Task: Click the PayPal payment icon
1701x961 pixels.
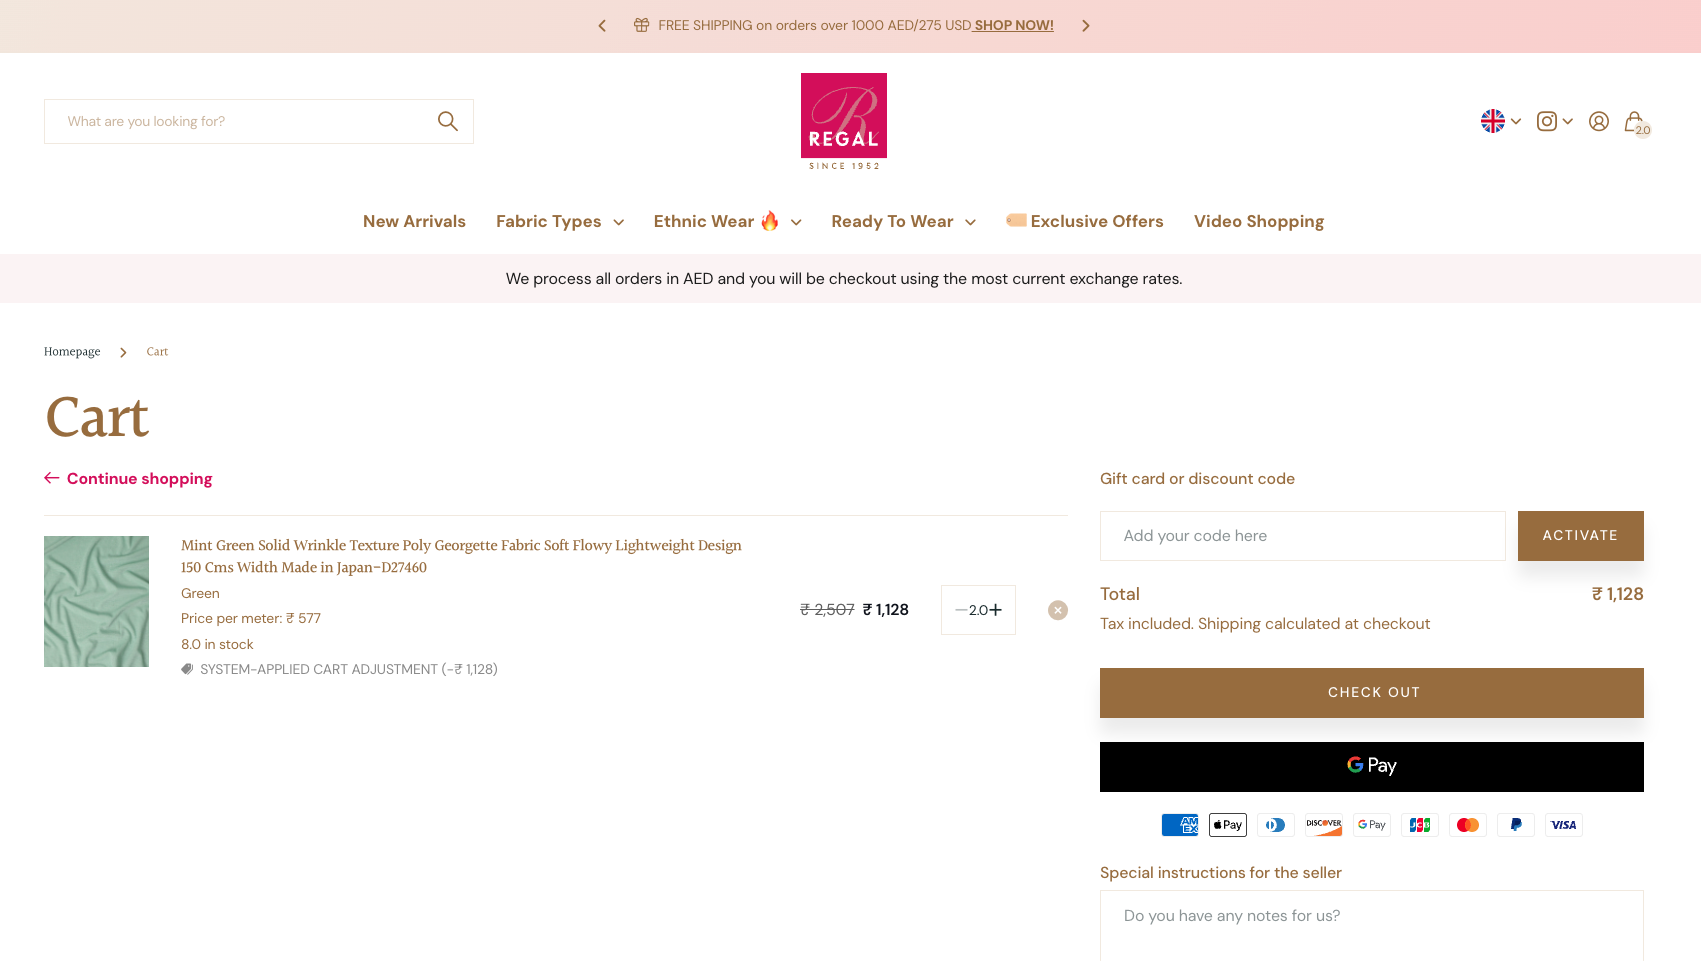Action: coord(1516,825)
